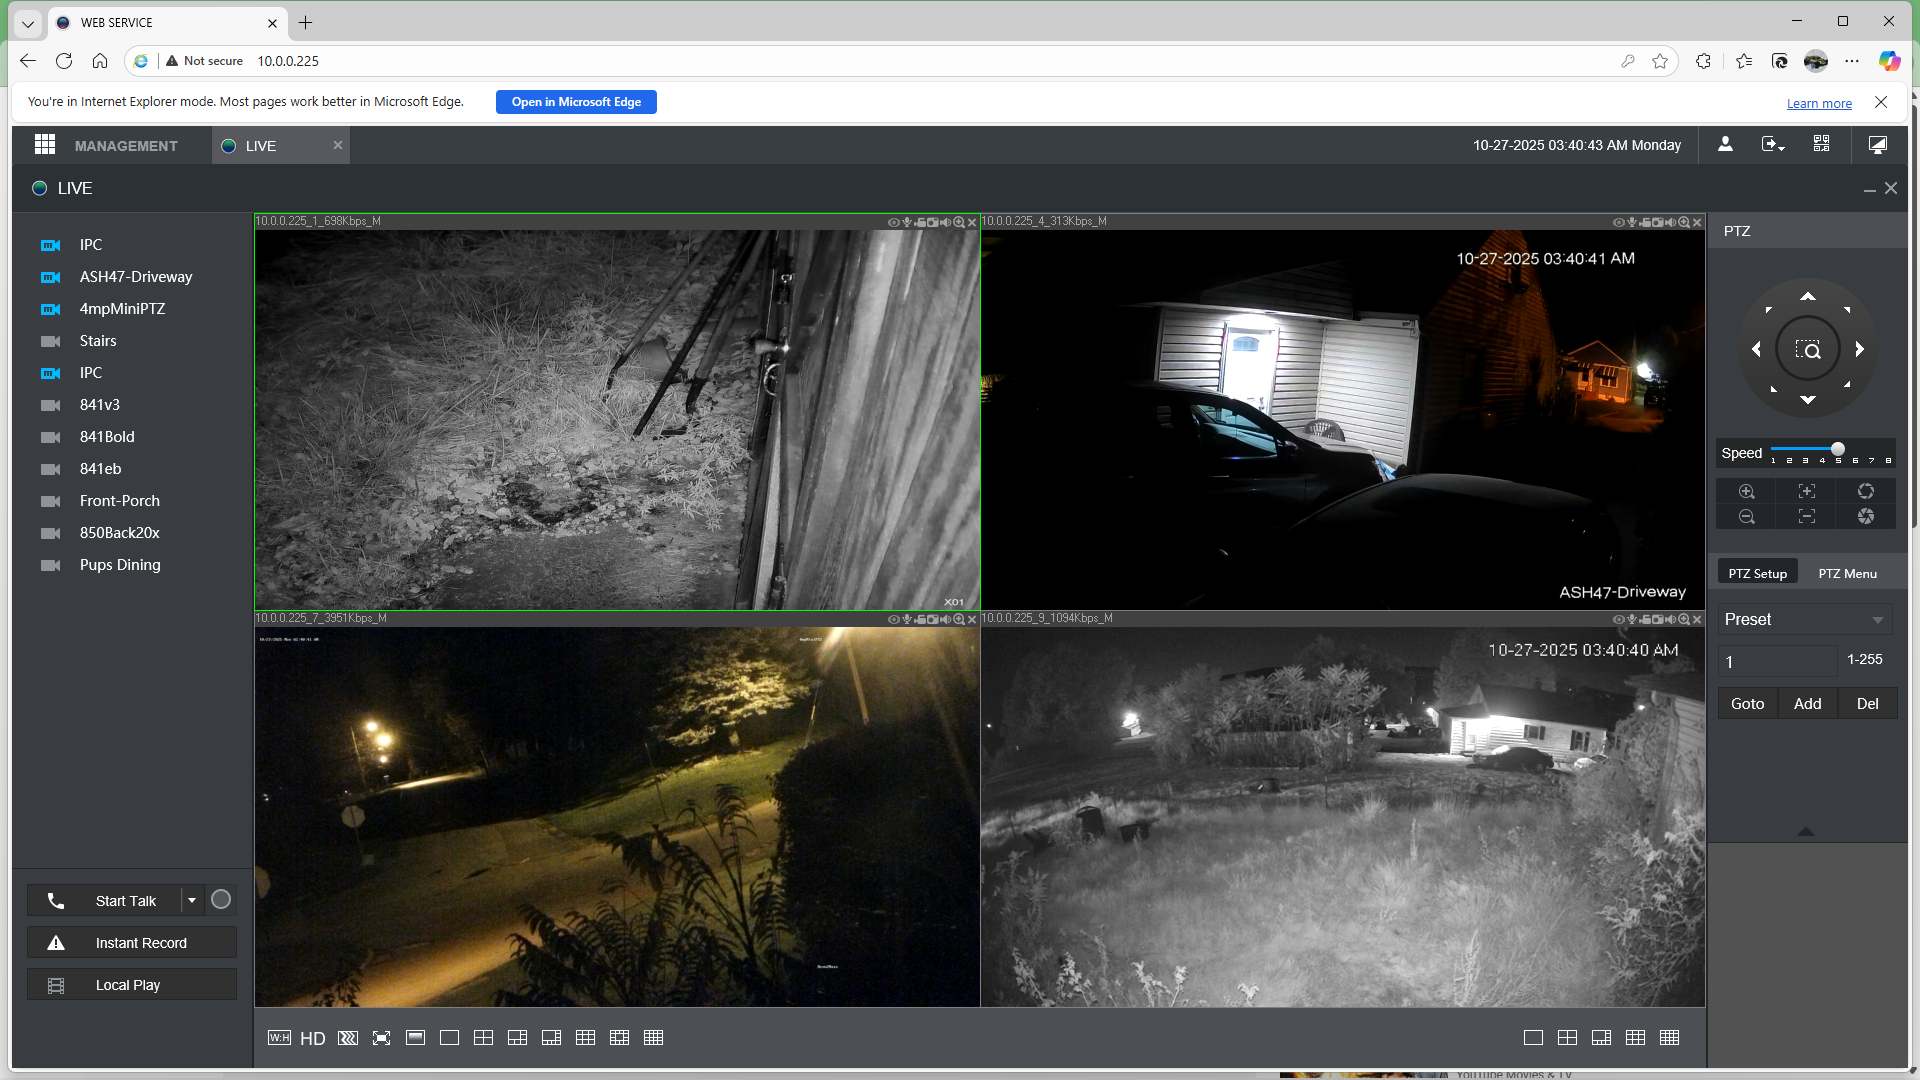Toggle eye icon on 10.0.0.225_4 video pane
Image resolution: width=1920 pixels, height=1080 pixels.
1619,222
